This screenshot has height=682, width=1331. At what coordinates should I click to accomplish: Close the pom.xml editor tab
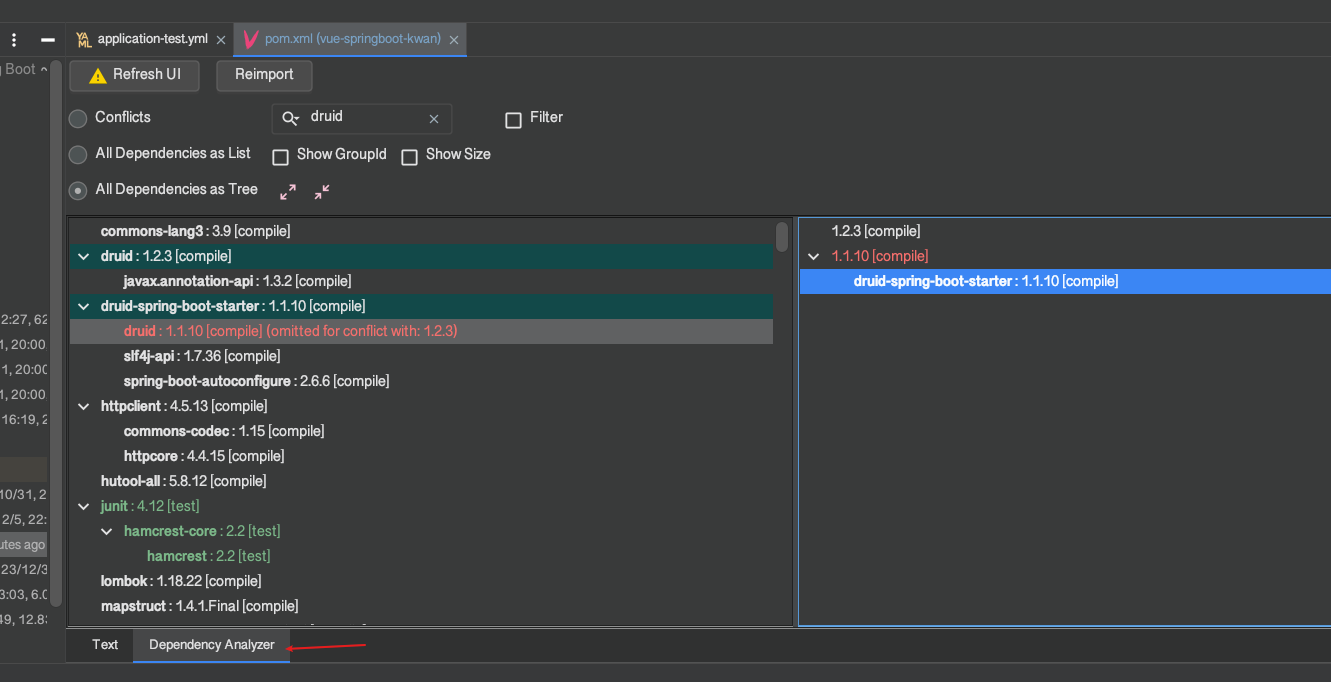click(x=454, y=40)
